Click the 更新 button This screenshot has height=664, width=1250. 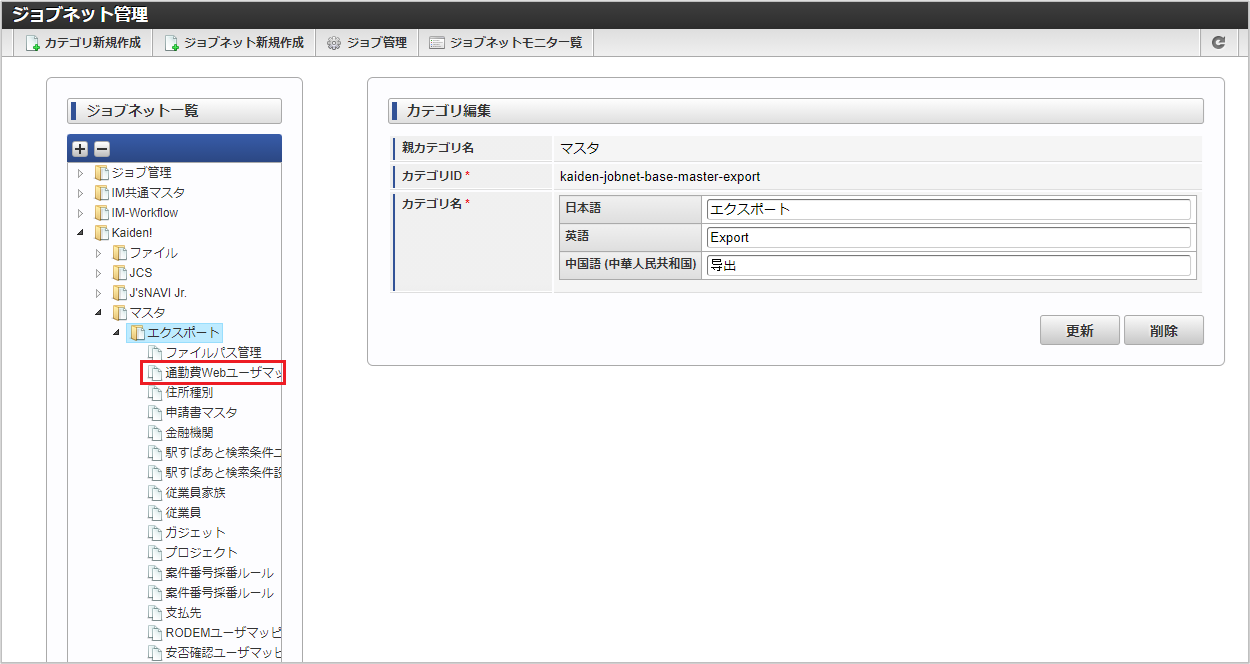[1079, 331]
